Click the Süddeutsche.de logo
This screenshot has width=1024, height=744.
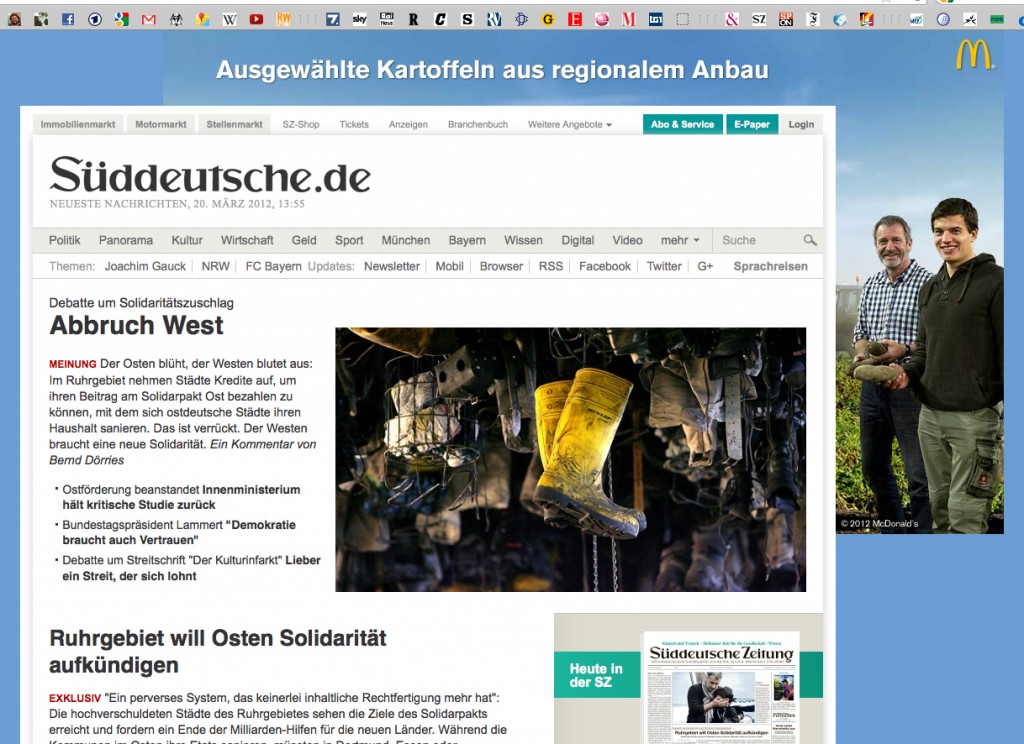pos(210,175)
